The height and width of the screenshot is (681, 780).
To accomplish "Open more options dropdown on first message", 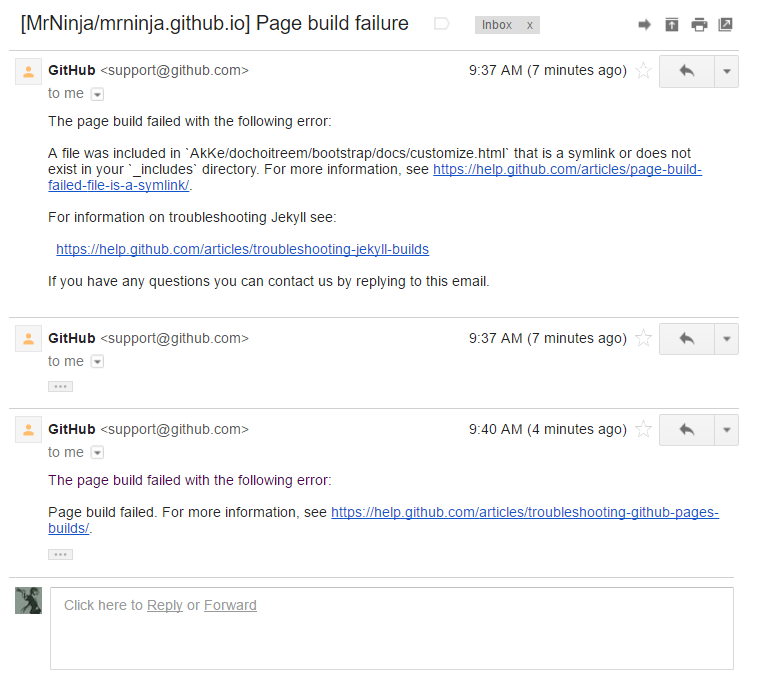I will click(726, 71).
